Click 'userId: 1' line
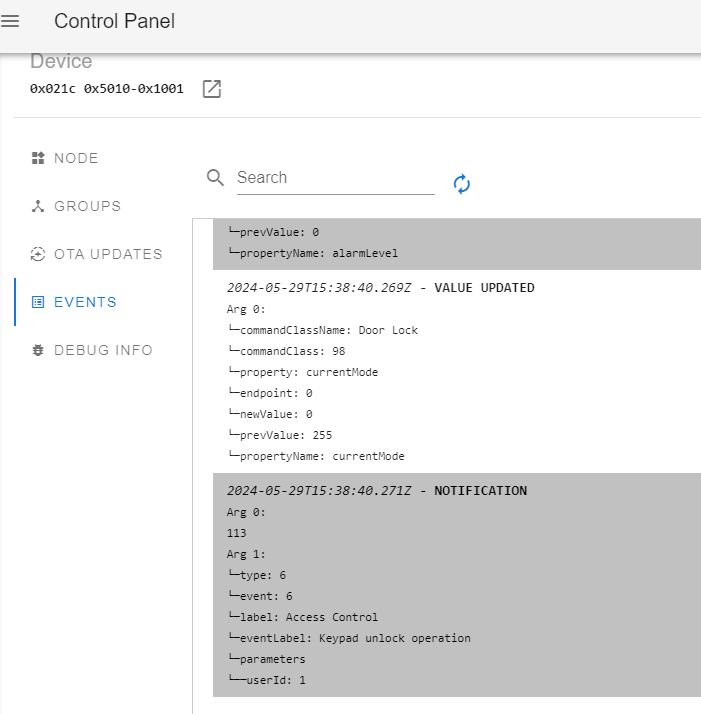The image size is (701, 714). point(266,680)
